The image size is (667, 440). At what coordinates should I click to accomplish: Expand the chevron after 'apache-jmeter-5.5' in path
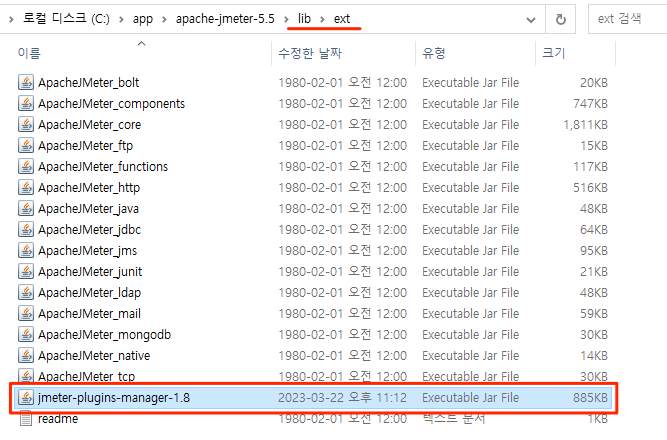click(286, 19)
